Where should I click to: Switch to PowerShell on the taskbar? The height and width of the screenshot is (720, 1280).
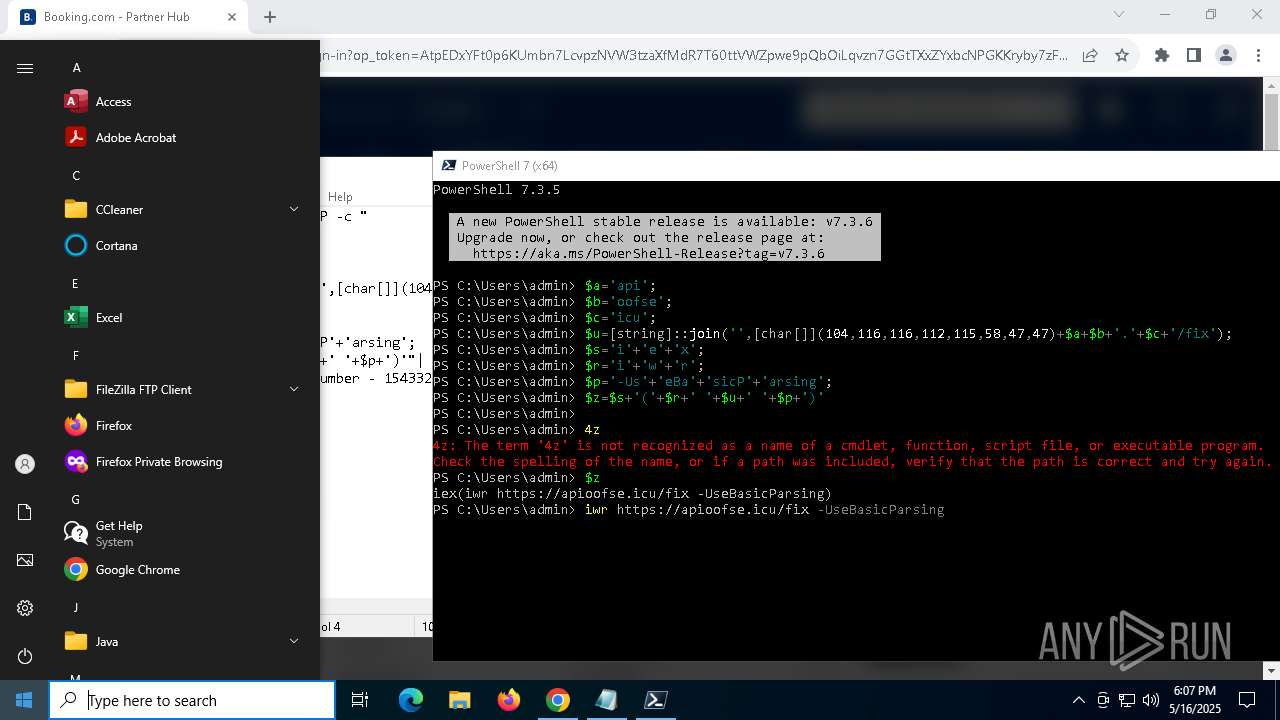coord(656,700)
